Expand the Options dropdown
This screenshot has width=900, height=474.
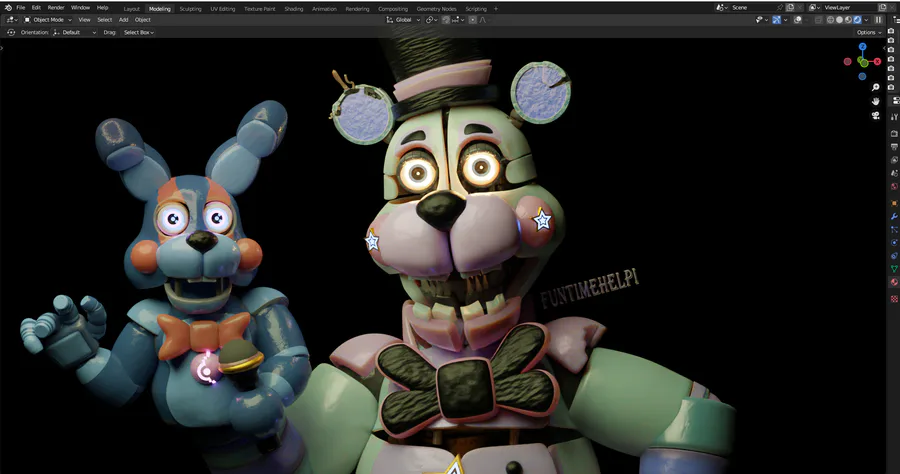click(x=869, y=32)
